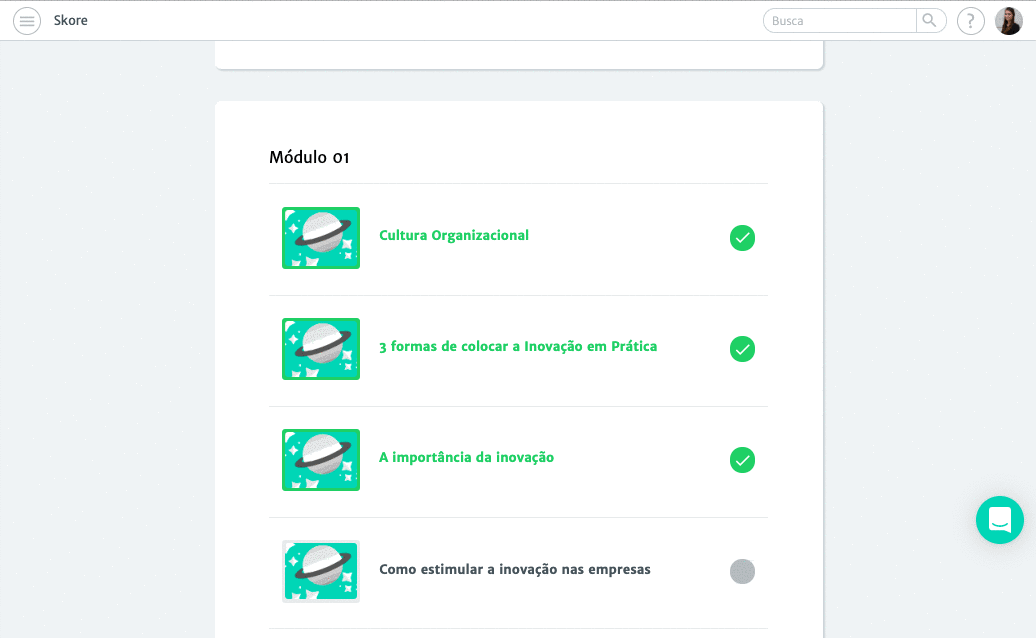Image resolution: width=1036 pixels, height=638 pixels.
Task: Toggle completion check for 3 formas de colocar
Action: (x=742, y=349)
